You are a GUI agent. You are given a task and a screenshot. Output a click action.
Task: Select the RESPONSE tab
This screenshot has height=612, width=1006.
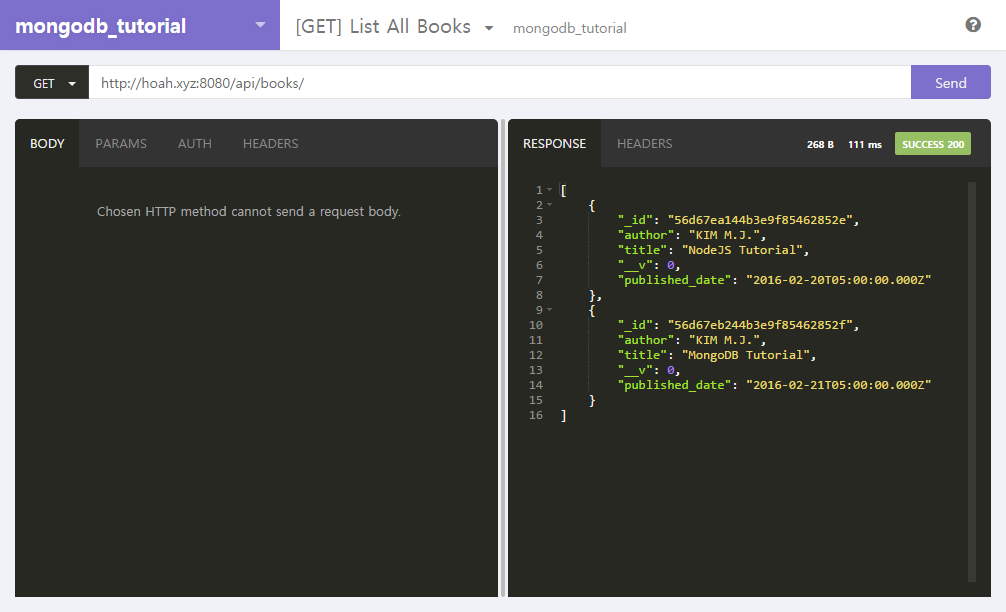554,143
